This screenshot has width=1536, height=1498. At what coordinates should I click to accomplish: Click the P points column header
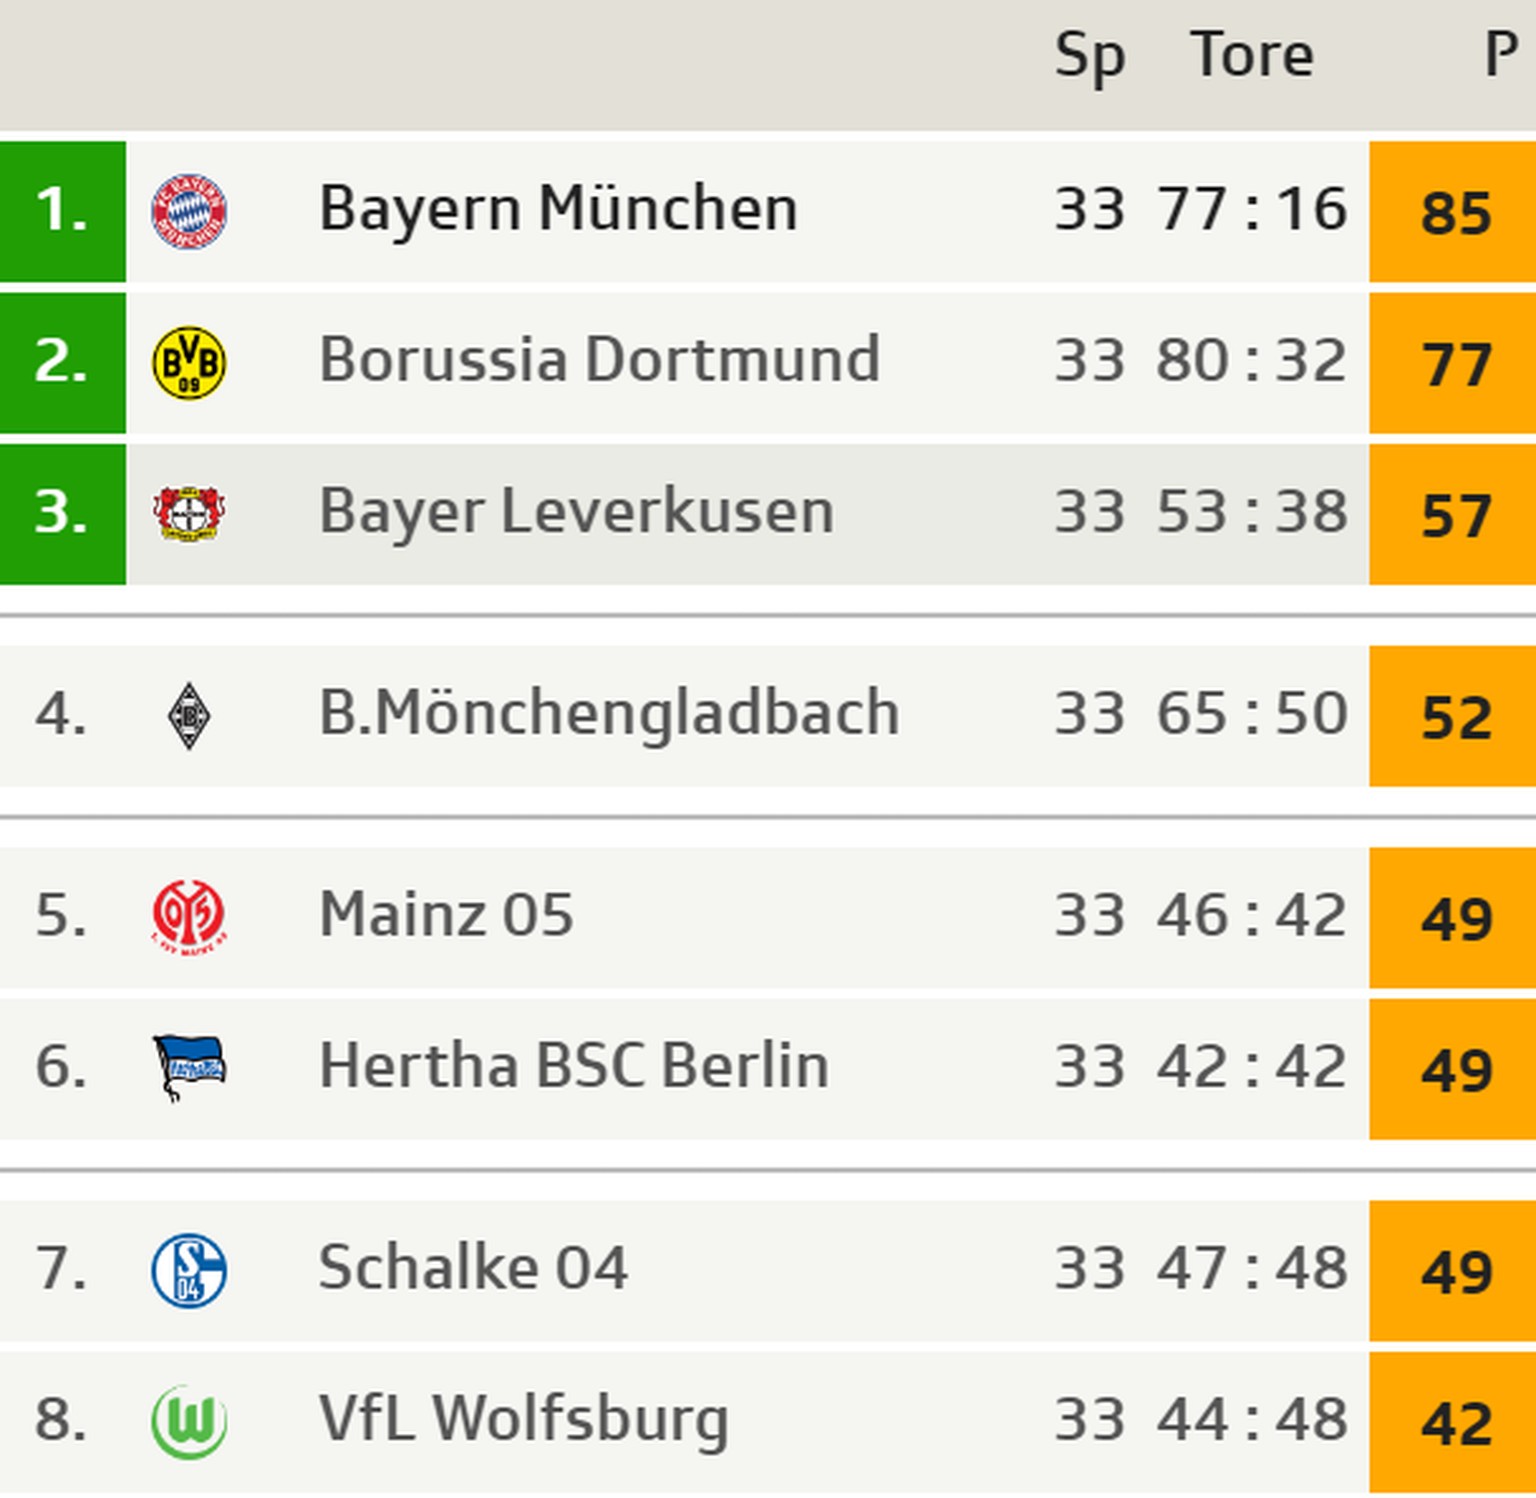pyautogui.click(x=1500, y=56)
